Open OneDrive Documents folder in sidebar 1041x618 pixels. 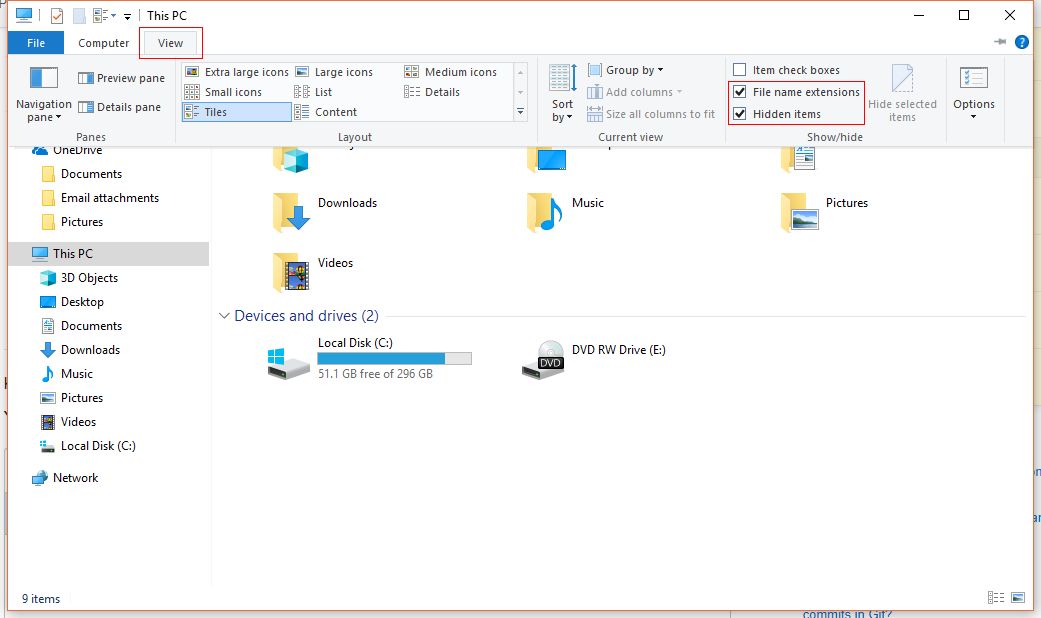coord(81,174)
